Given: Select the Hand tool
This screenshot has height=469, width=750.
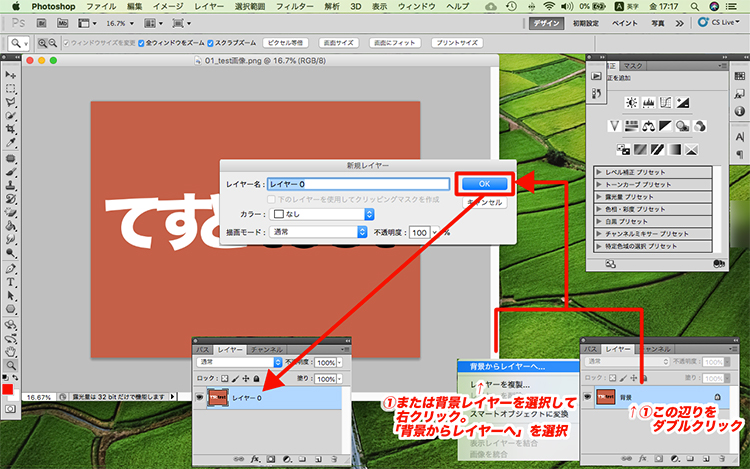Looking at the screenshot, I should (11, 352).
